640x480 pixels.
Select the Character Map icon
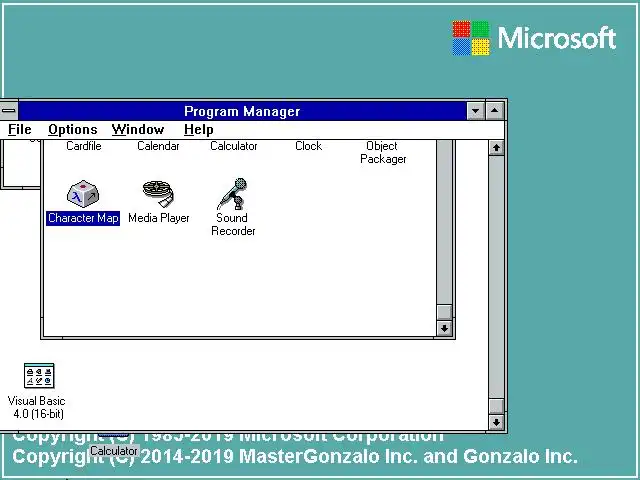coord(83,194)
